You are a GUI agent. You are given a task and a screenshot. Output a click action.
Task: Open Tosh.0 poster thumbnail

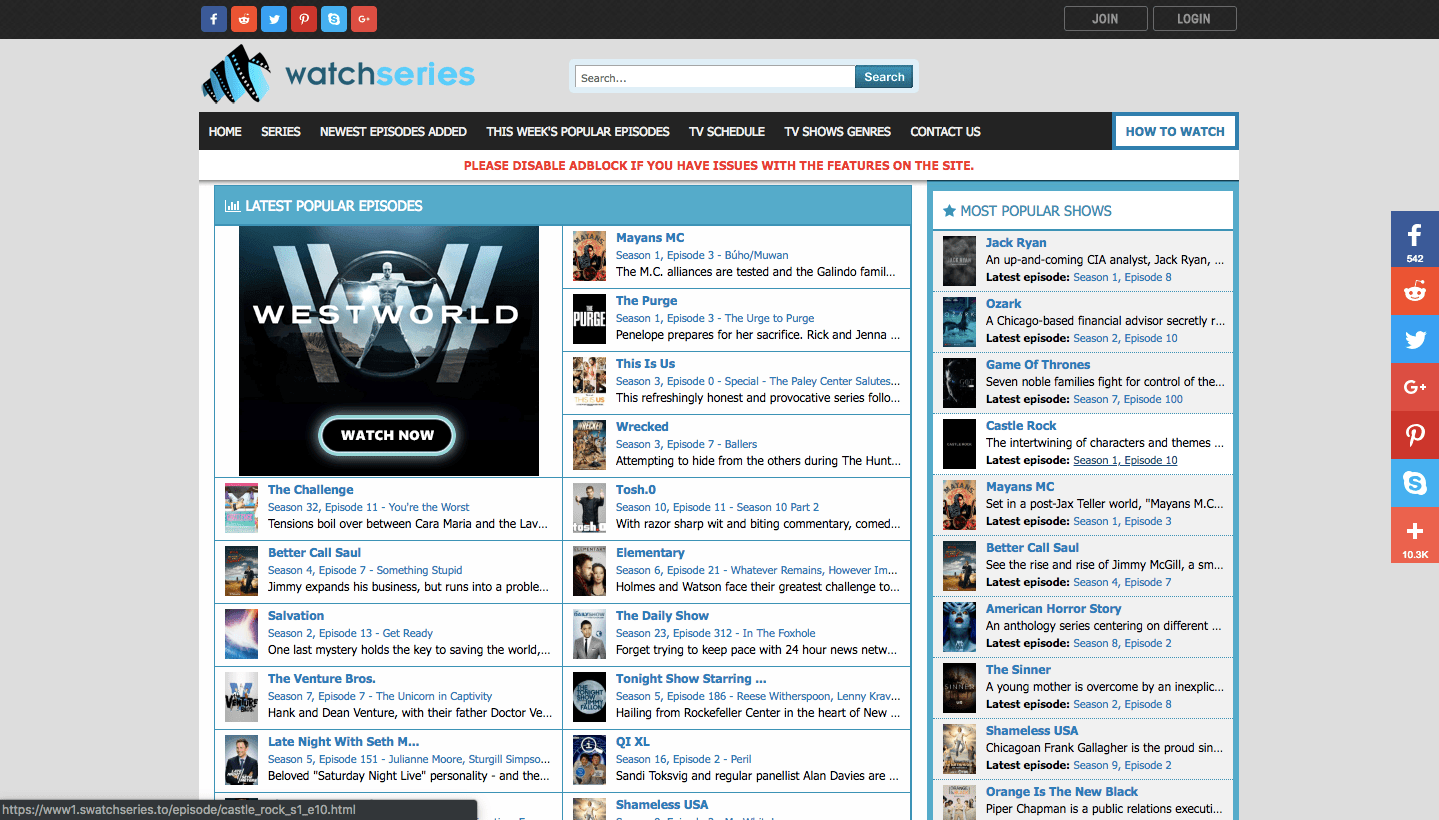click(x=589, y=508)
